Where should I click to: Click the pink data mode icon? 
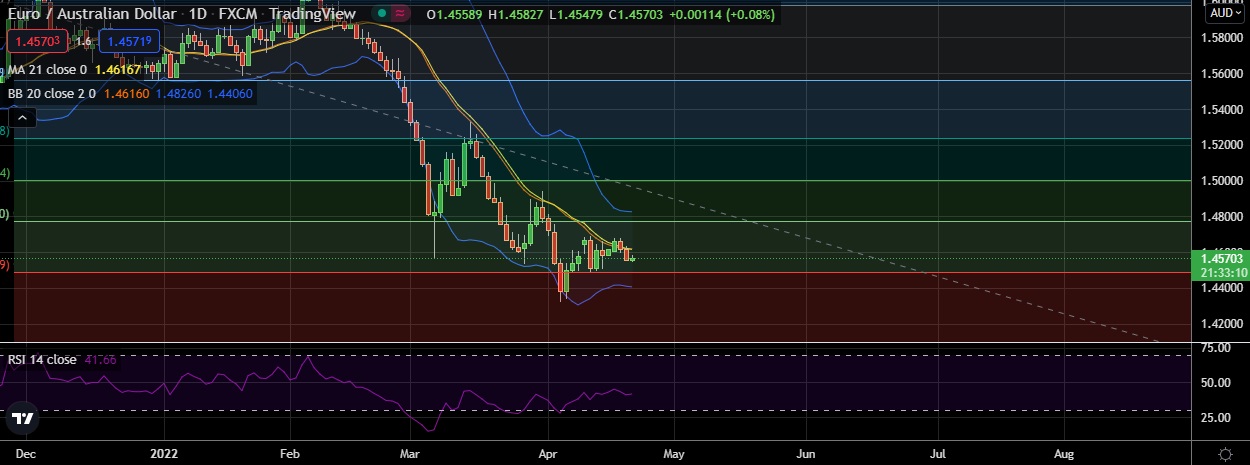pyautogui.click(x=401, y=14)
